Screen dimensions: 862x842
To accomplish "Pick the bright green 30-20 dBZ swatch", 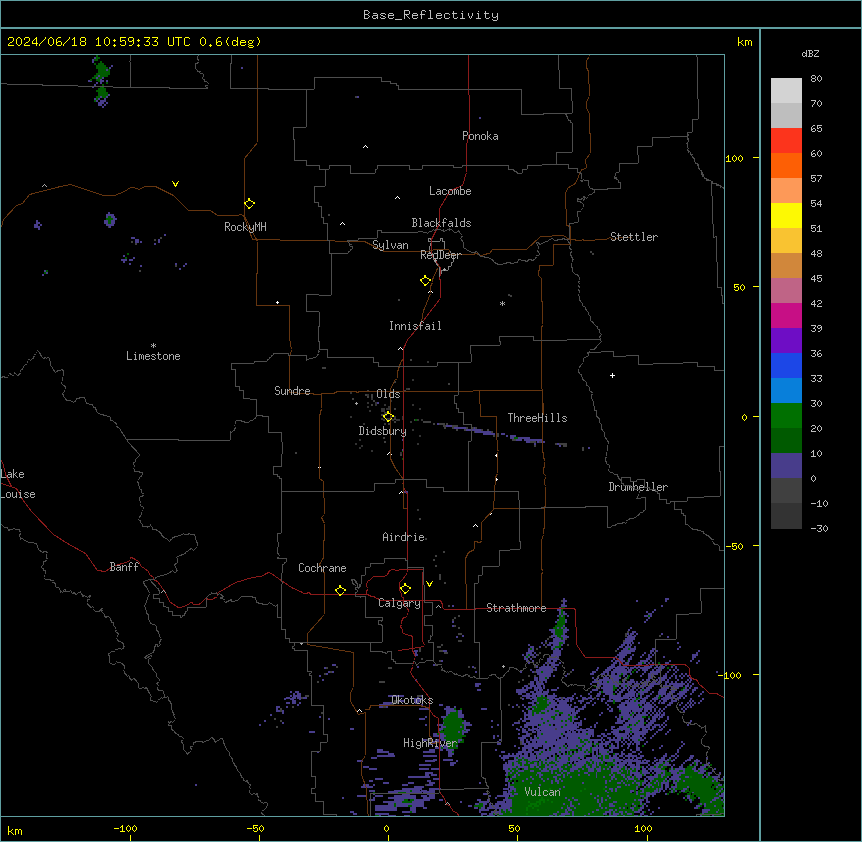I will point(786,416).
